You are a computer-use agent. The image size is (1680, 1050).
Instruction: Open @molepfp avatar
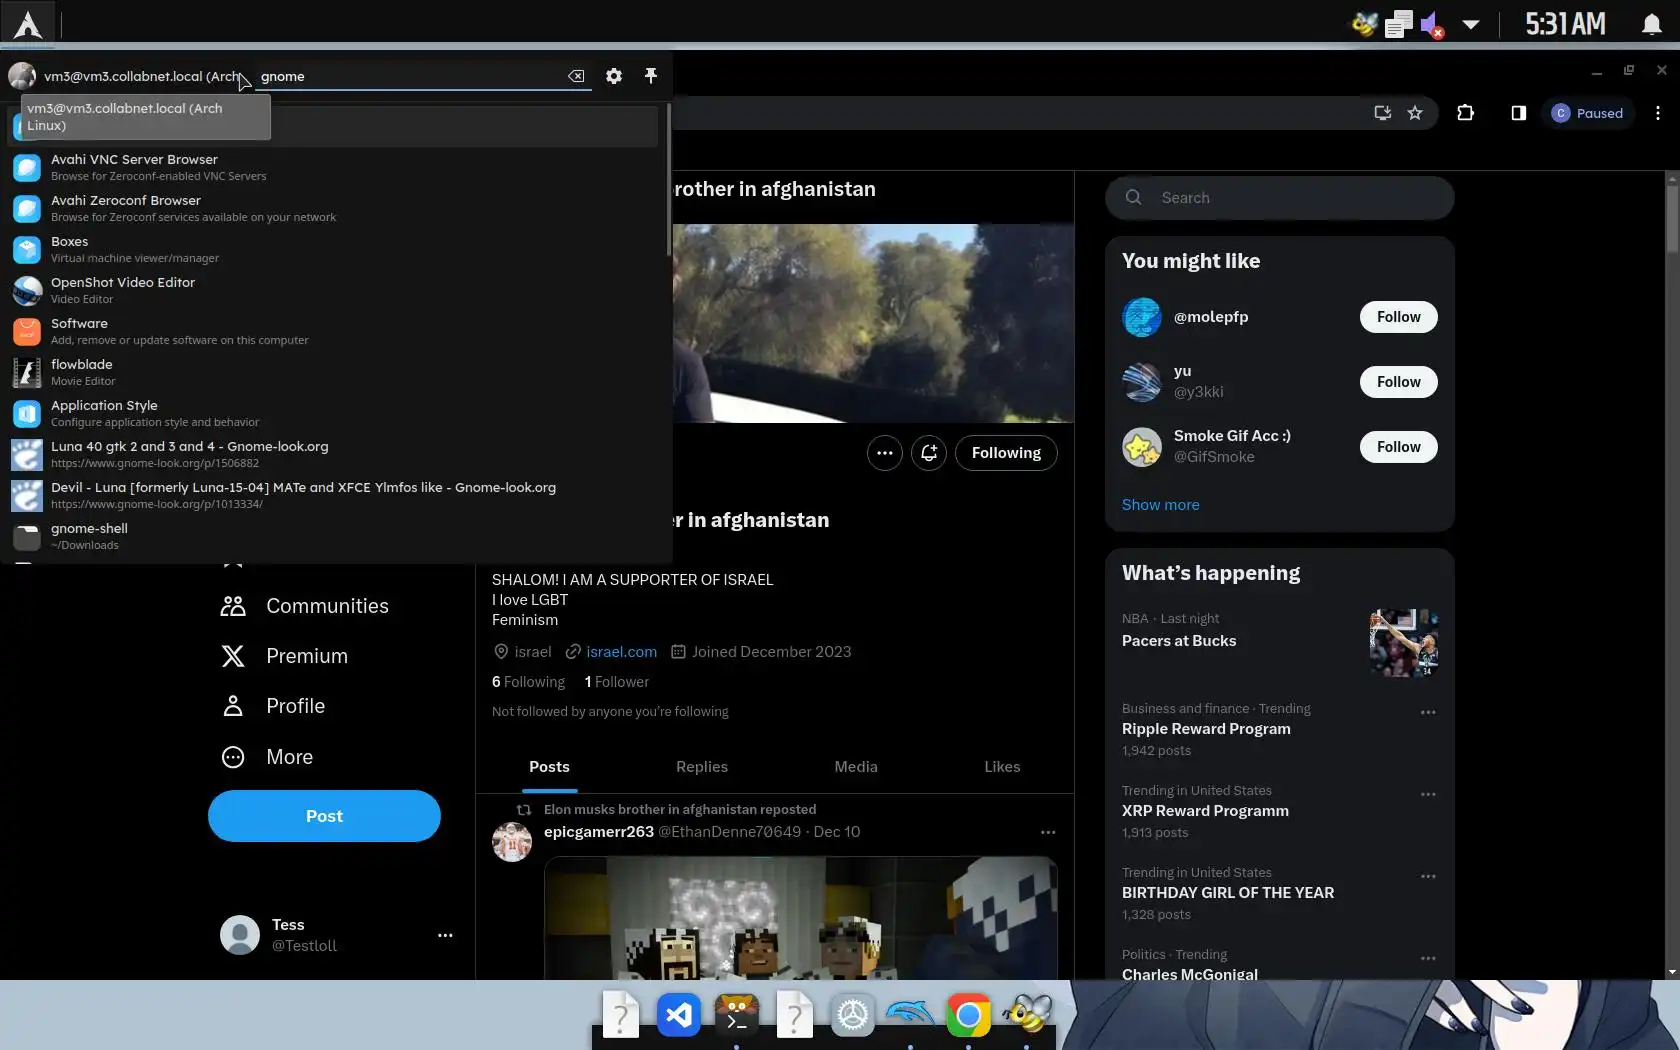click(1142, 317)
